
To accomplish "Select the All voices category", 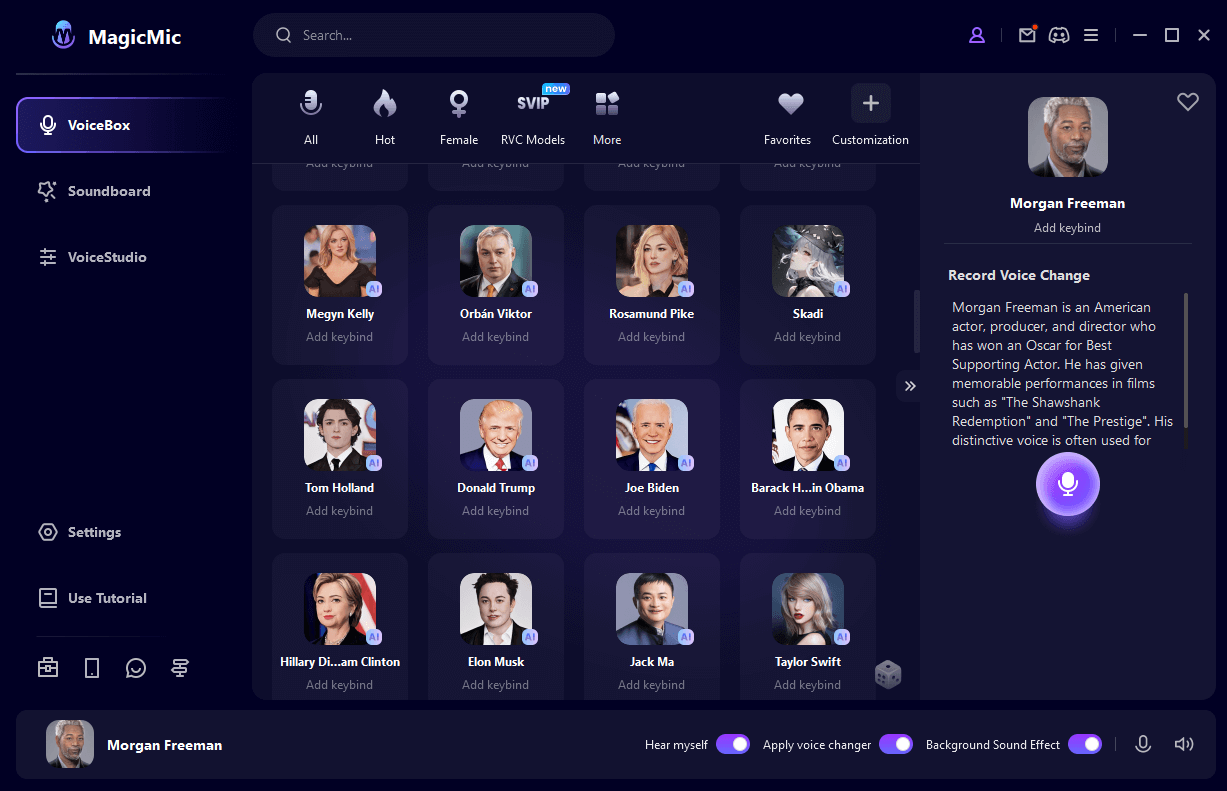I will pyautogui.click(x=311, y=117).
